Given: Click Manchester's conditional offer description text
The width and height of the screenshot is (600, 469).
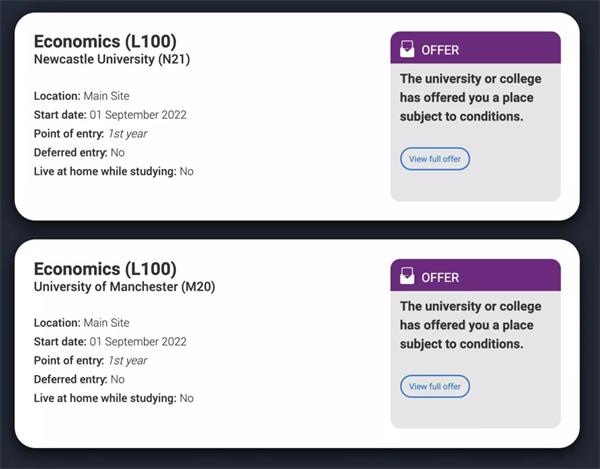Looking at the screenshot, I should [471, 325].
